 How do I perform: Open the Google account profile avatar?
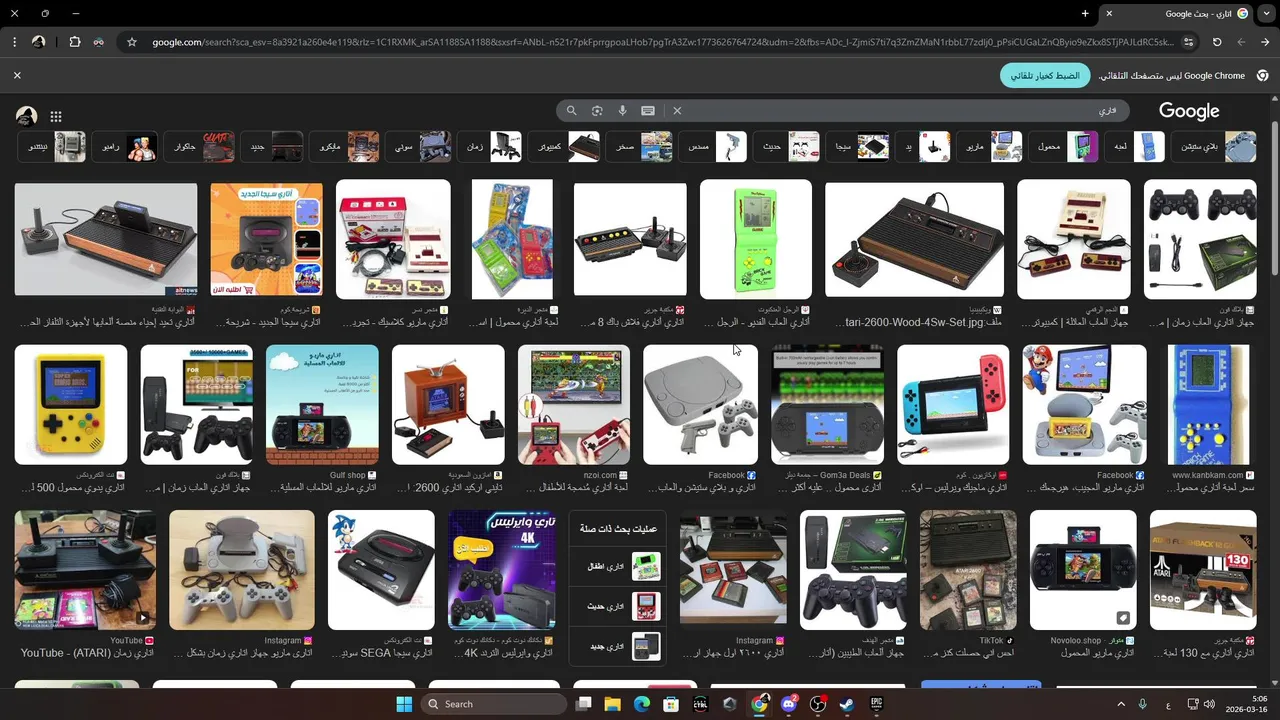27,116
